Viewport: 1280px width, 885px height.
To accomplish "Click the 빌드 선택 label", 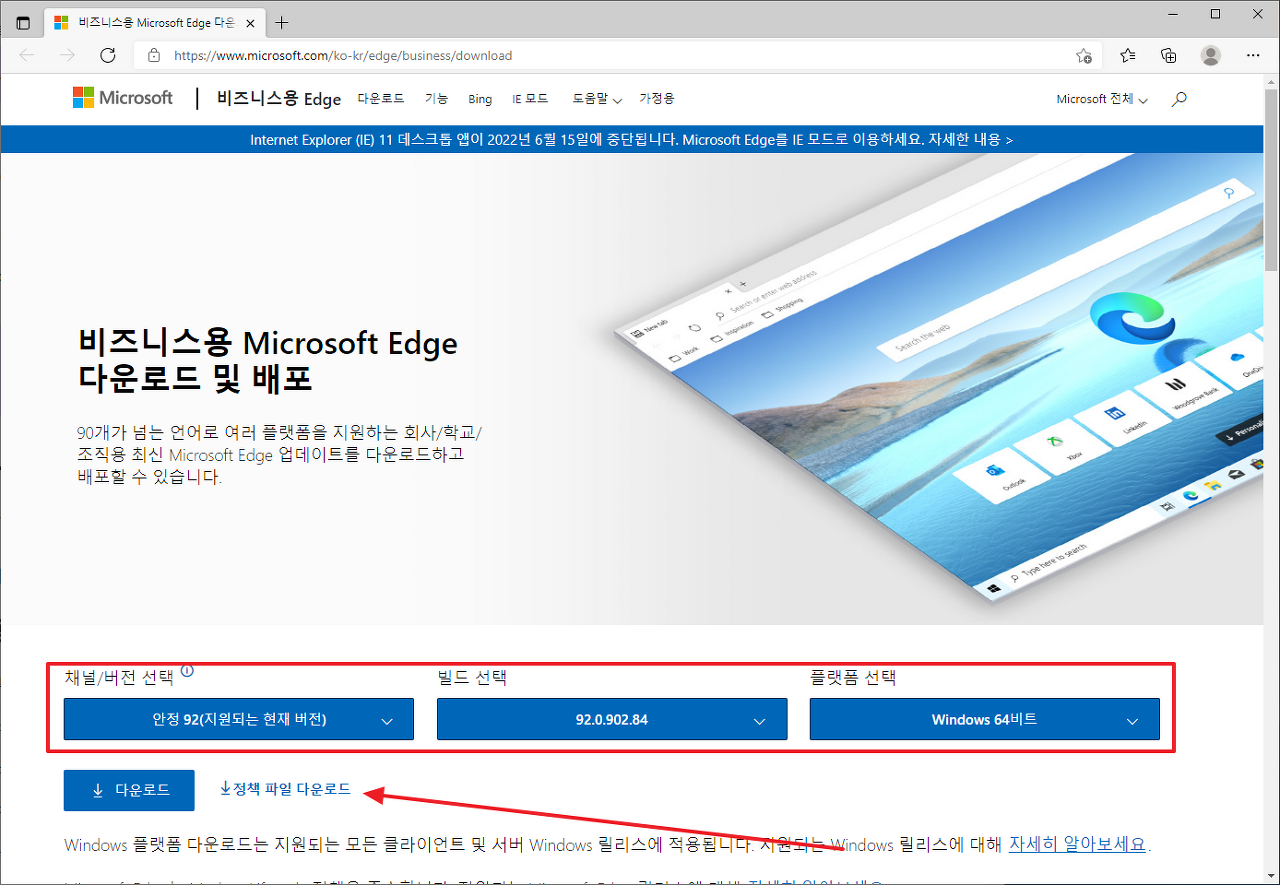I will click(472, 678).
